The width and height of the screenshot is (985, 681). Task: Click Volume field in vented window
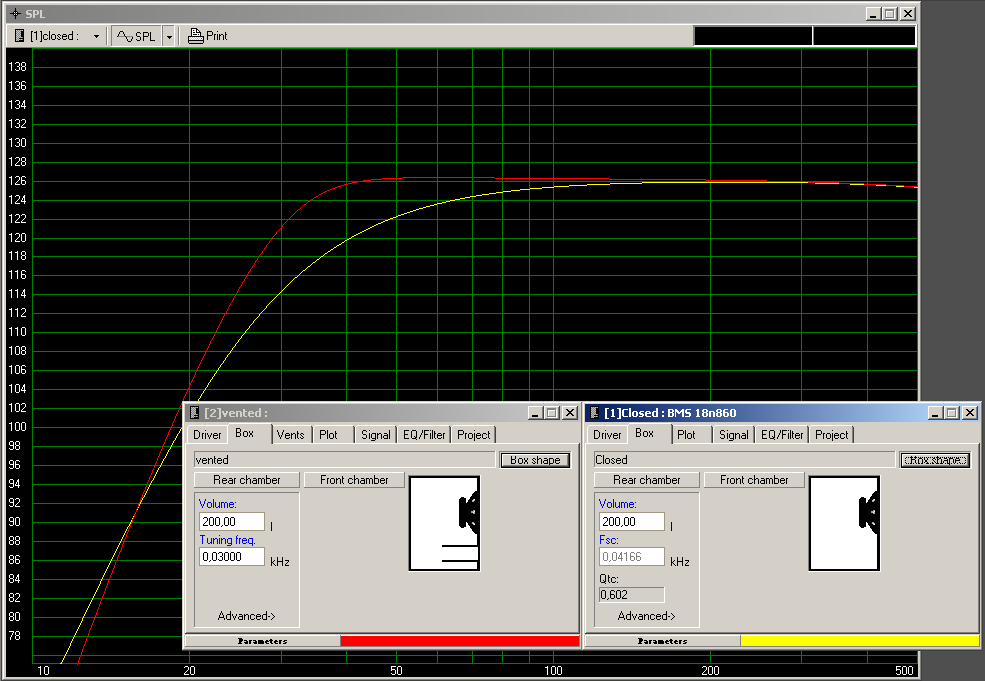232,521
